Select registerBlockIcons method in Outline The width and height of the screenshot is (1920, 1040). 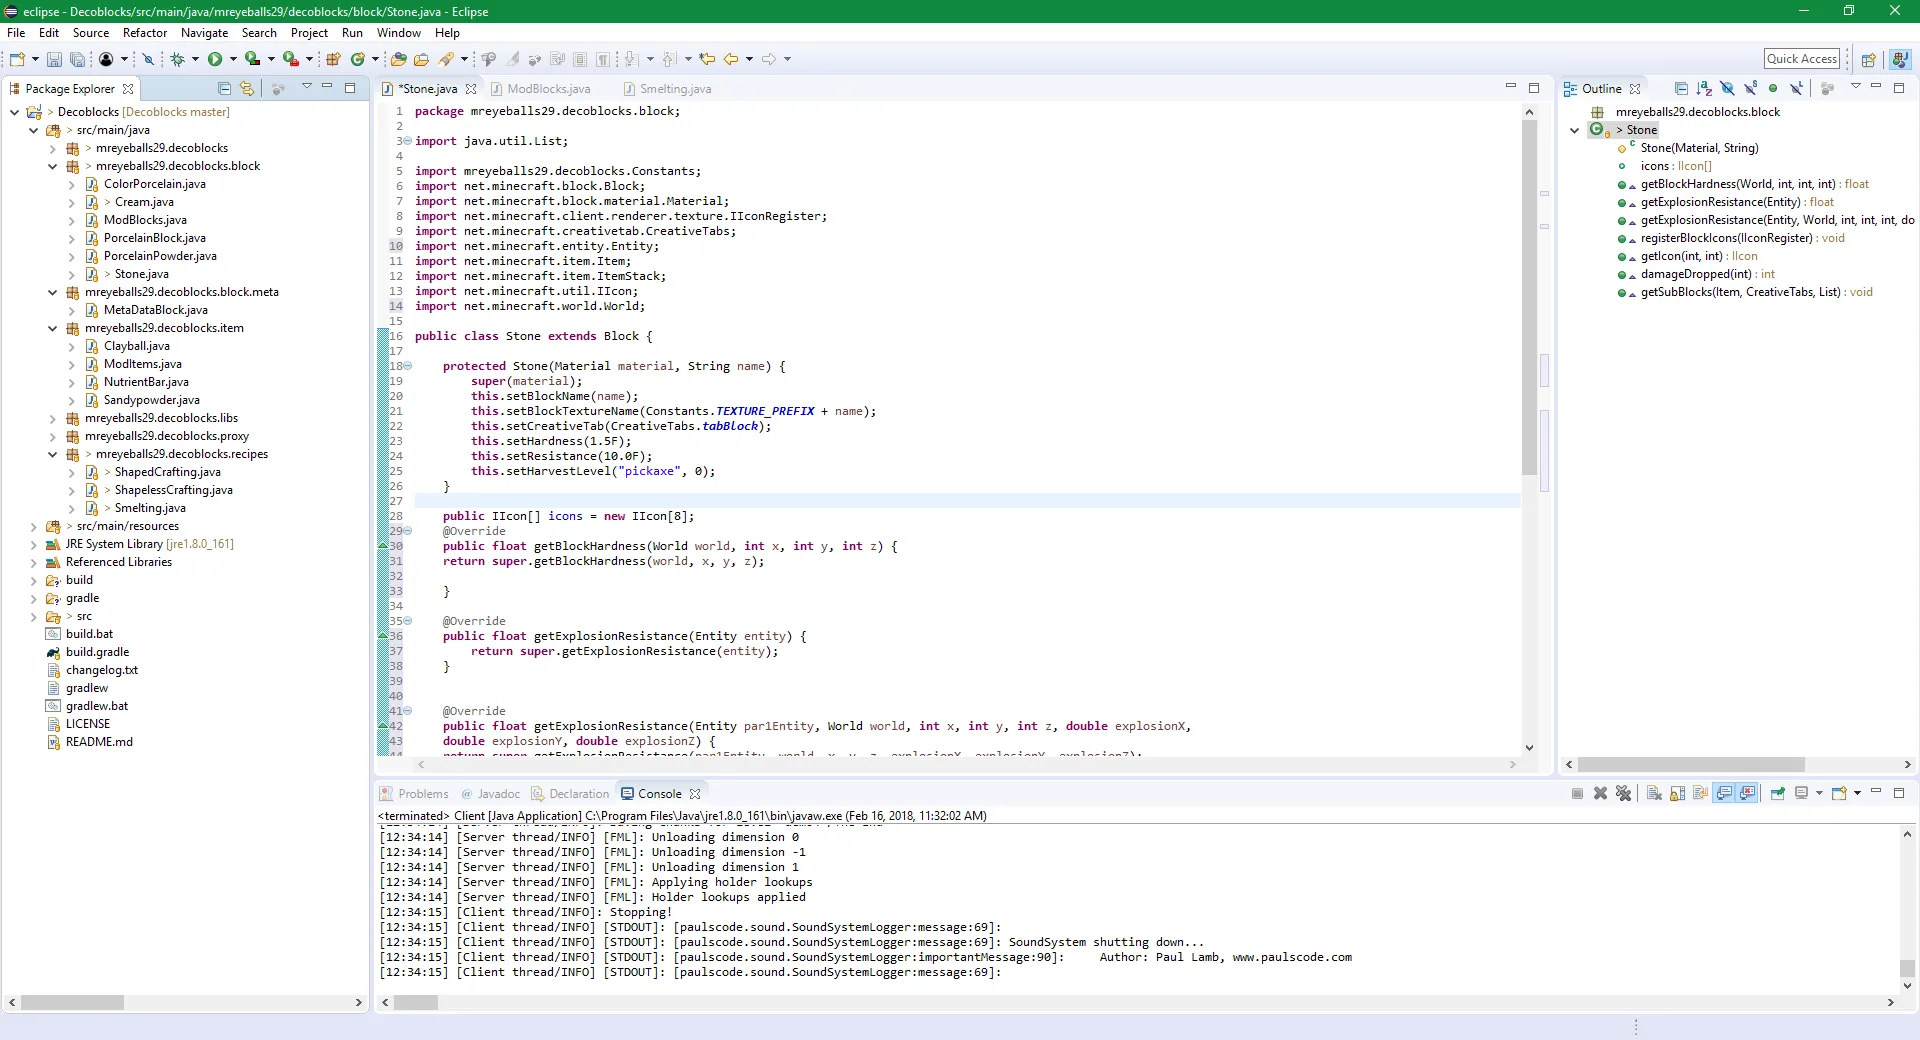pyautogui.click(x=1740, y=238)
